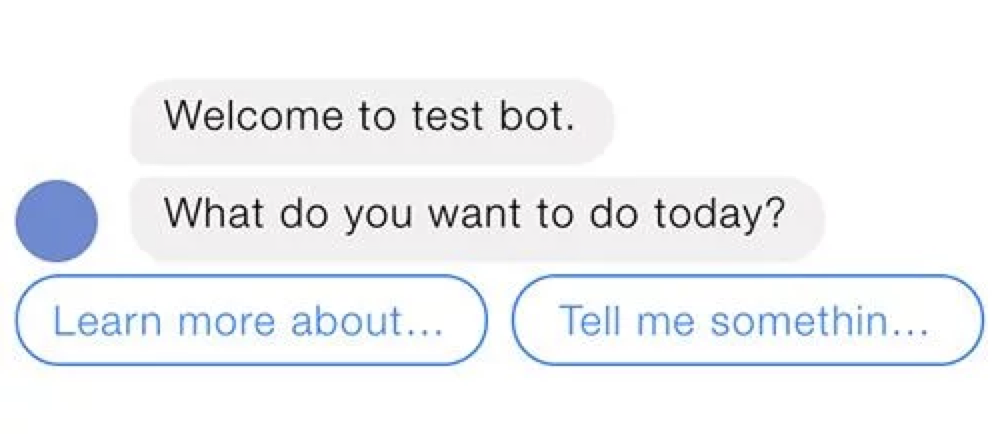Screen dimensions: 1004x440
Task: Select the welcome greeting message
Action: [371, 119]
